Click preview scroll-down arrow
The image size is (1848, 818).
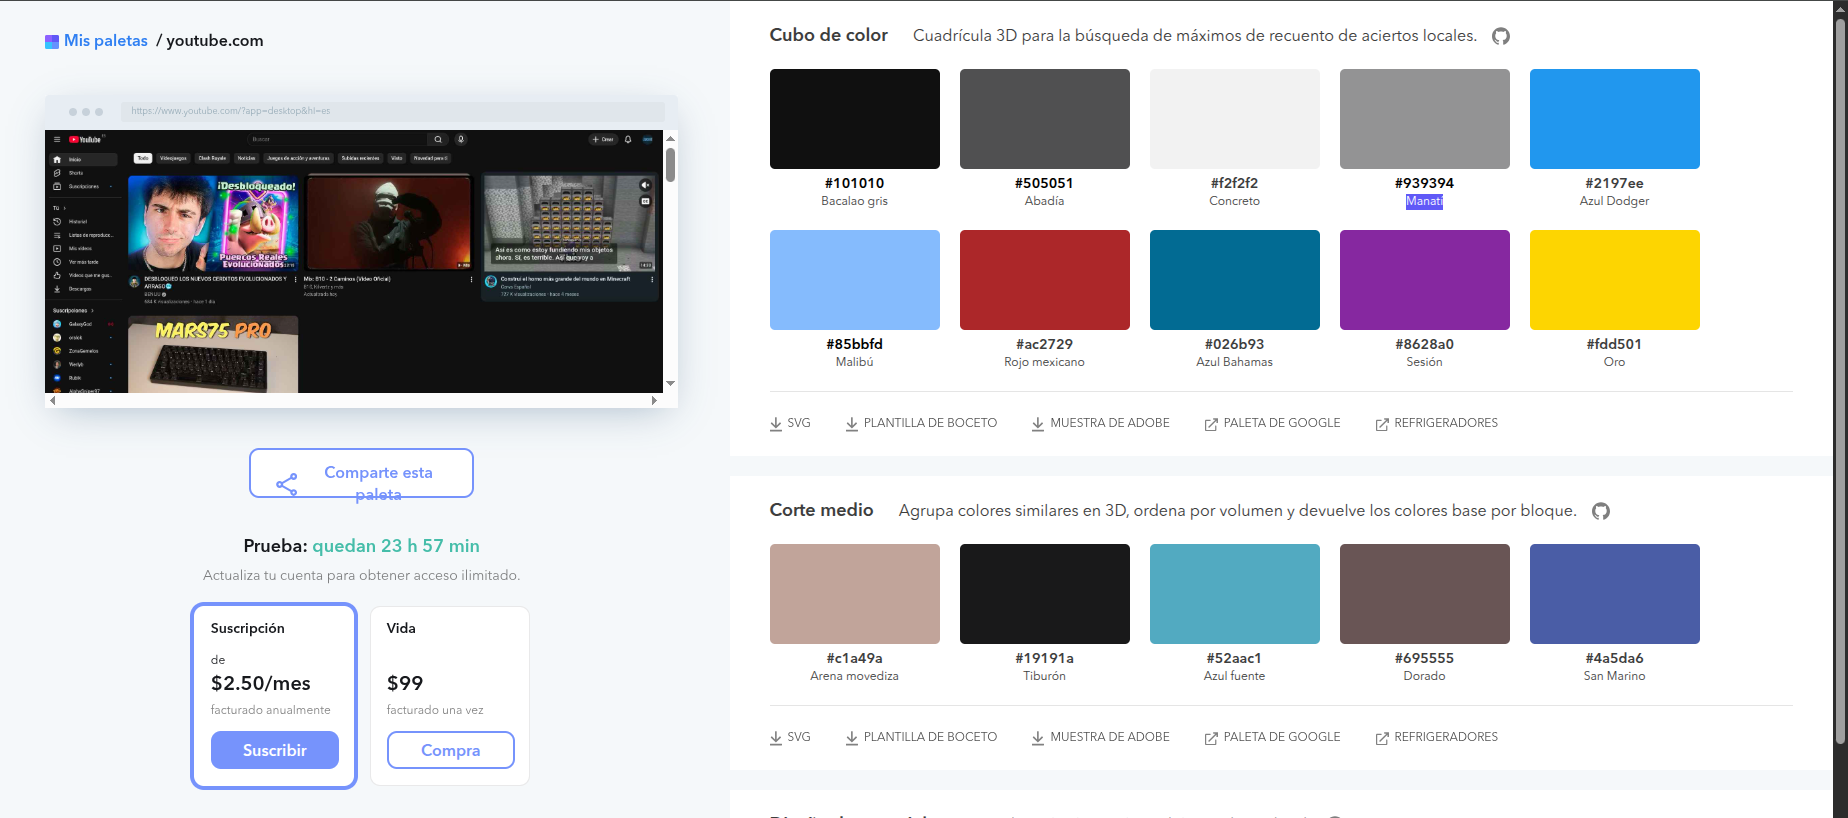point(670,383)
